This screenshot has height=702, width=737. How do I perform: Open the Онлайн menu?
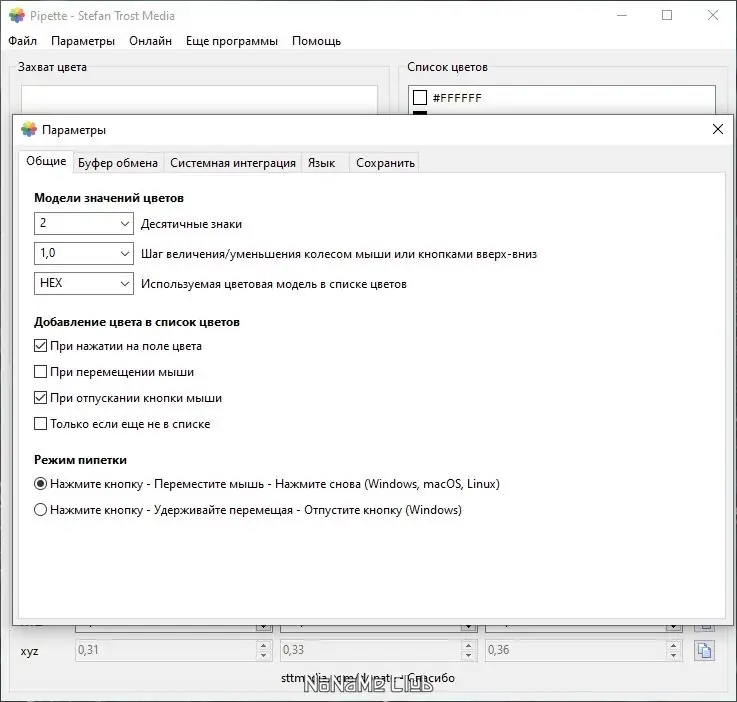coord(150,41)
